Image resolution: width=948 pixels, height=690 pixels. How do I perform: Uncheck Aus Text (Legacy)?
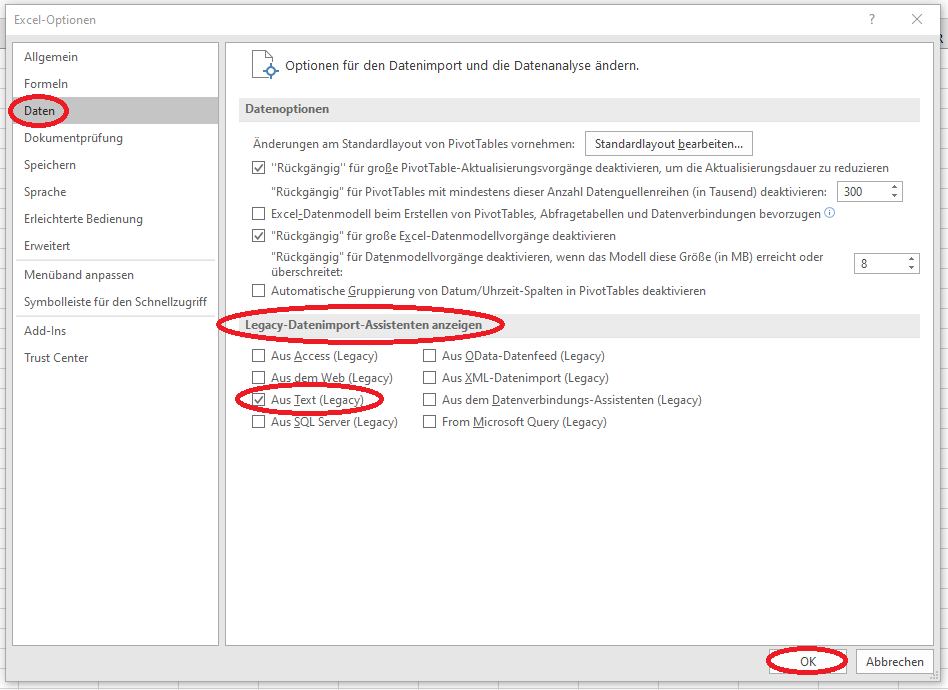click(x=259, y=400)
